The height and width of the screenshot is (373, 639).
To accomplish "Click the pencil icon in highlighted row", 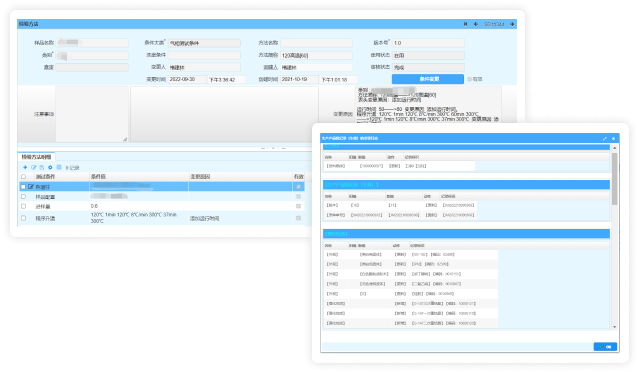I will (x=31, y=187).
